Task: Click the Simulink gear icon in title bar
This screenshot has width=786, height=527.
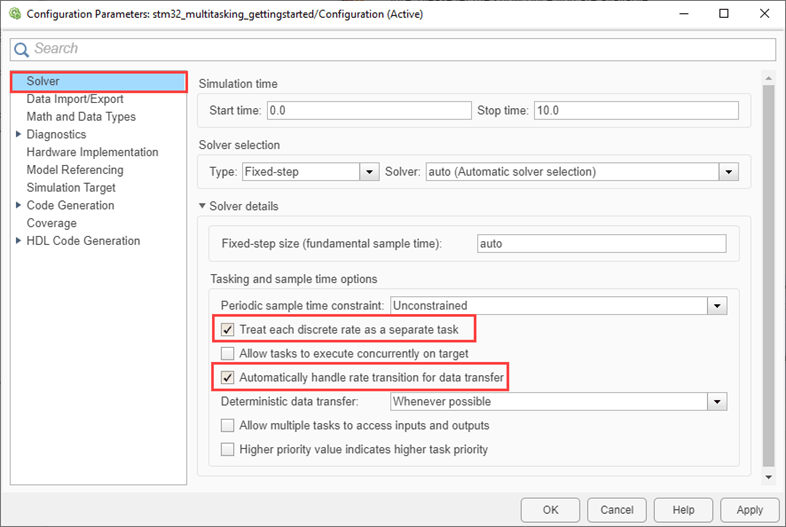Action: click(x=15, y=14)
